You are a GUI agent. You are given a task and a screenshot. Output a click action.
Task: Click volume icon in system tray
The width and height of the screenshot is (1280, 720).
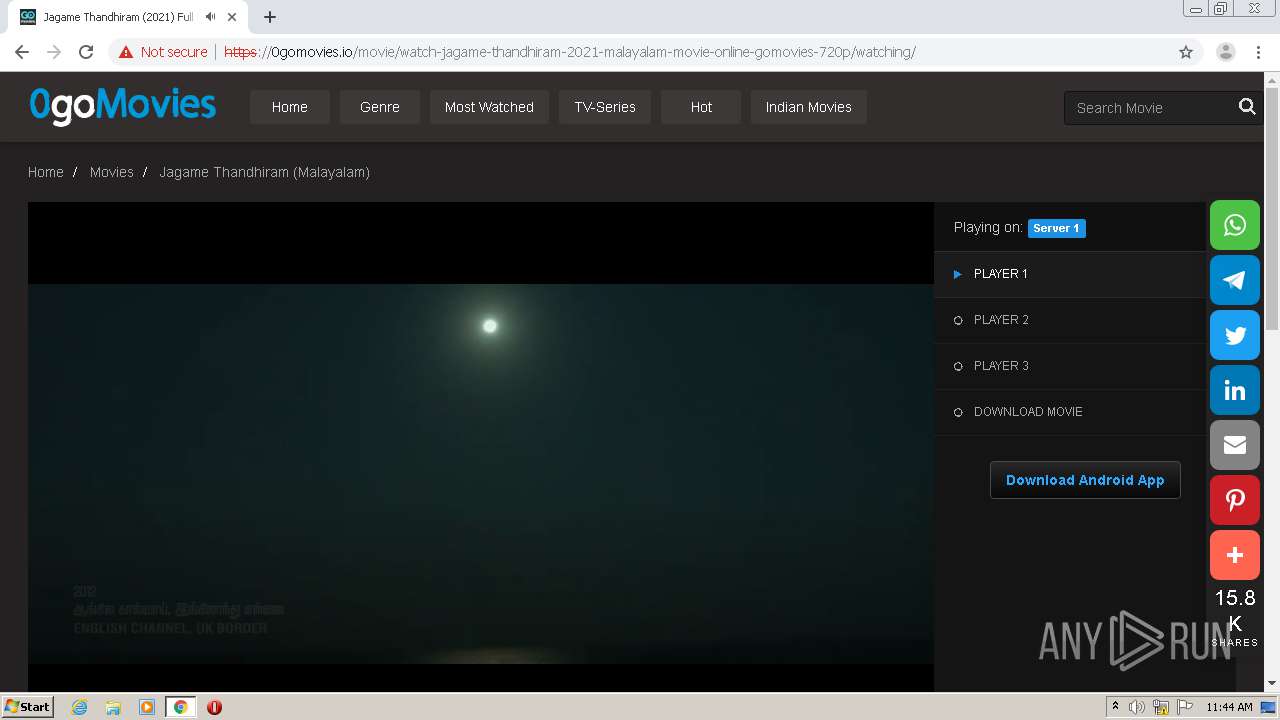click(1137, 707)
